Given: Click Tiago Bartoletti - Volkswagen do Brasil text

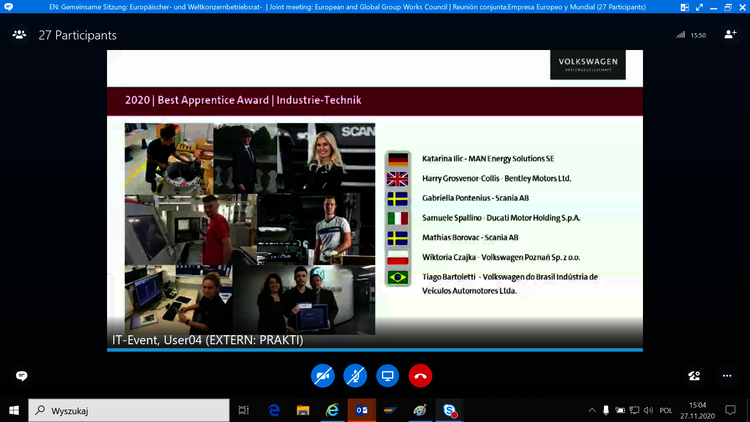Looking at the screenshot, I should tap(510, 283).
